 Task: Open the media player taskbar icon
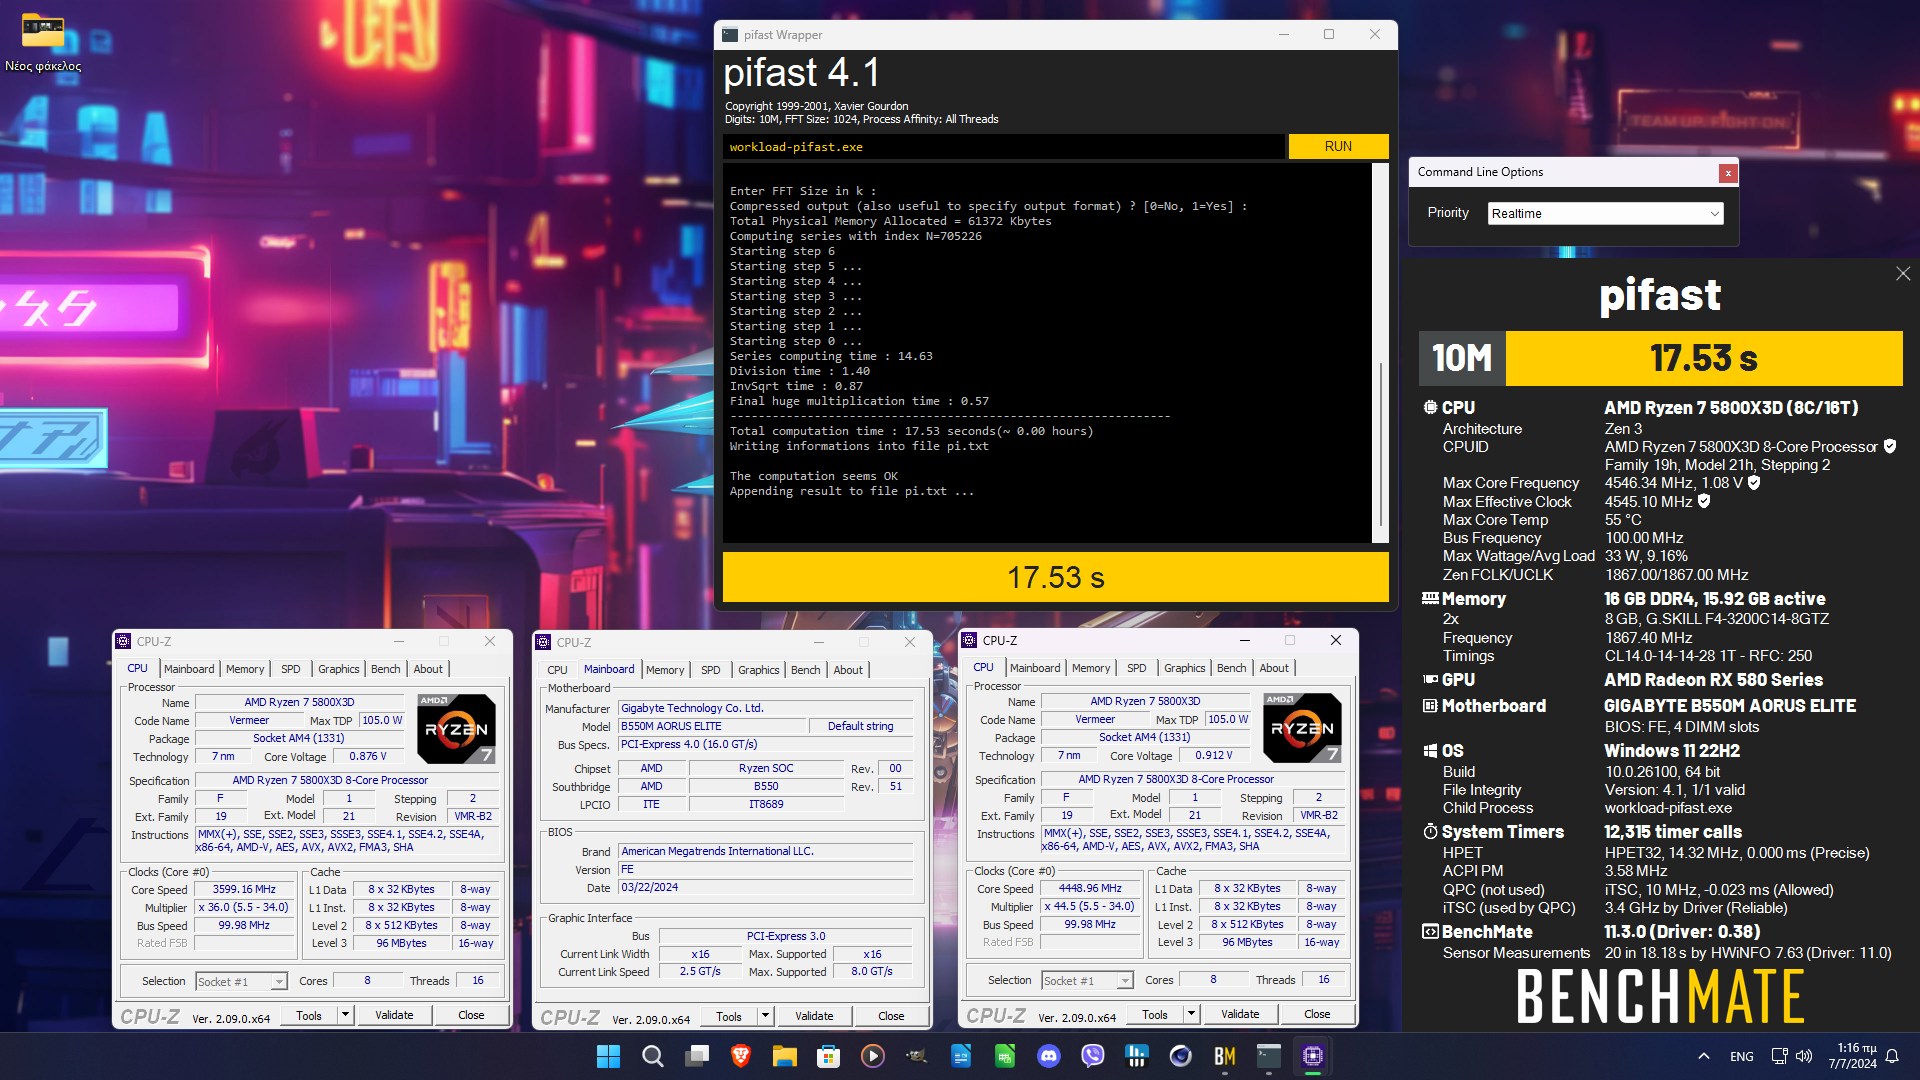[872, 1055]
